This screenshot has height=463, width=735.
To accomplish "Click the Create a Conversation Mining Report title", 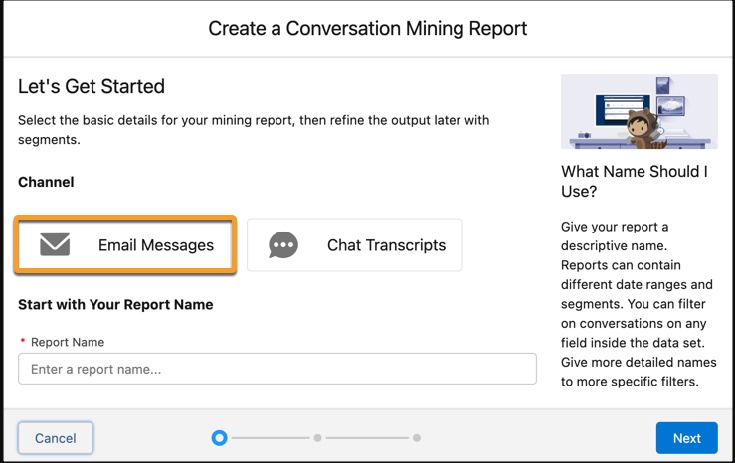I will tap(368, 29).
